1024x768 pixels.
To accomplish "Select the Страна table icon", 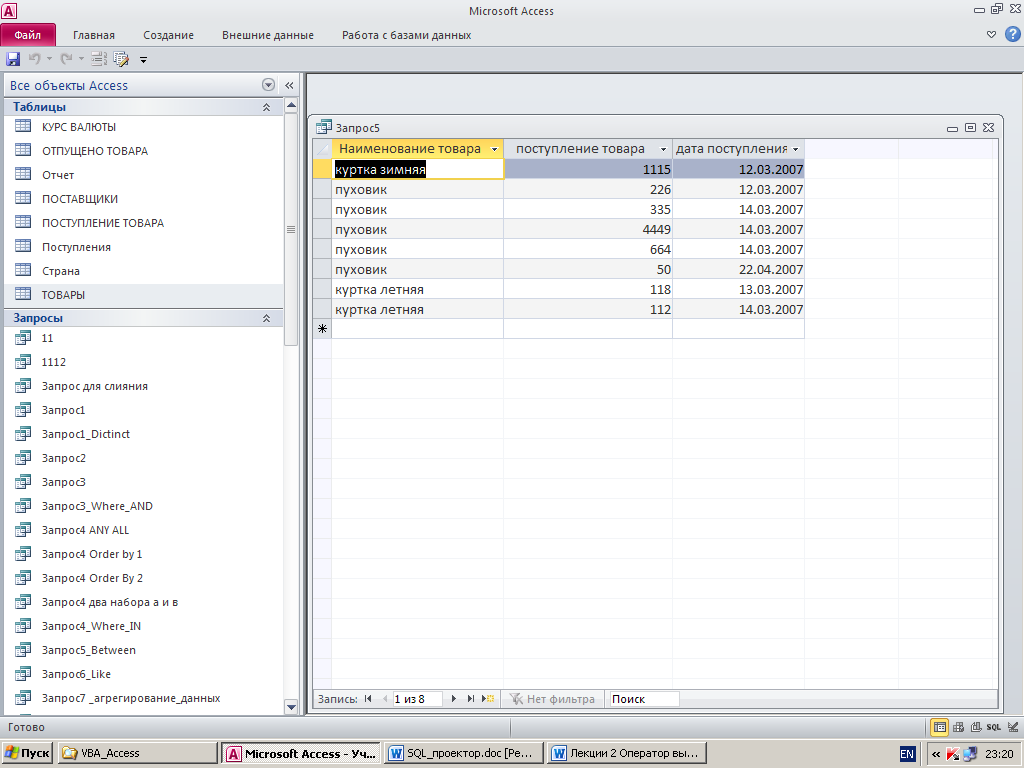I will (x=23, y=270).
